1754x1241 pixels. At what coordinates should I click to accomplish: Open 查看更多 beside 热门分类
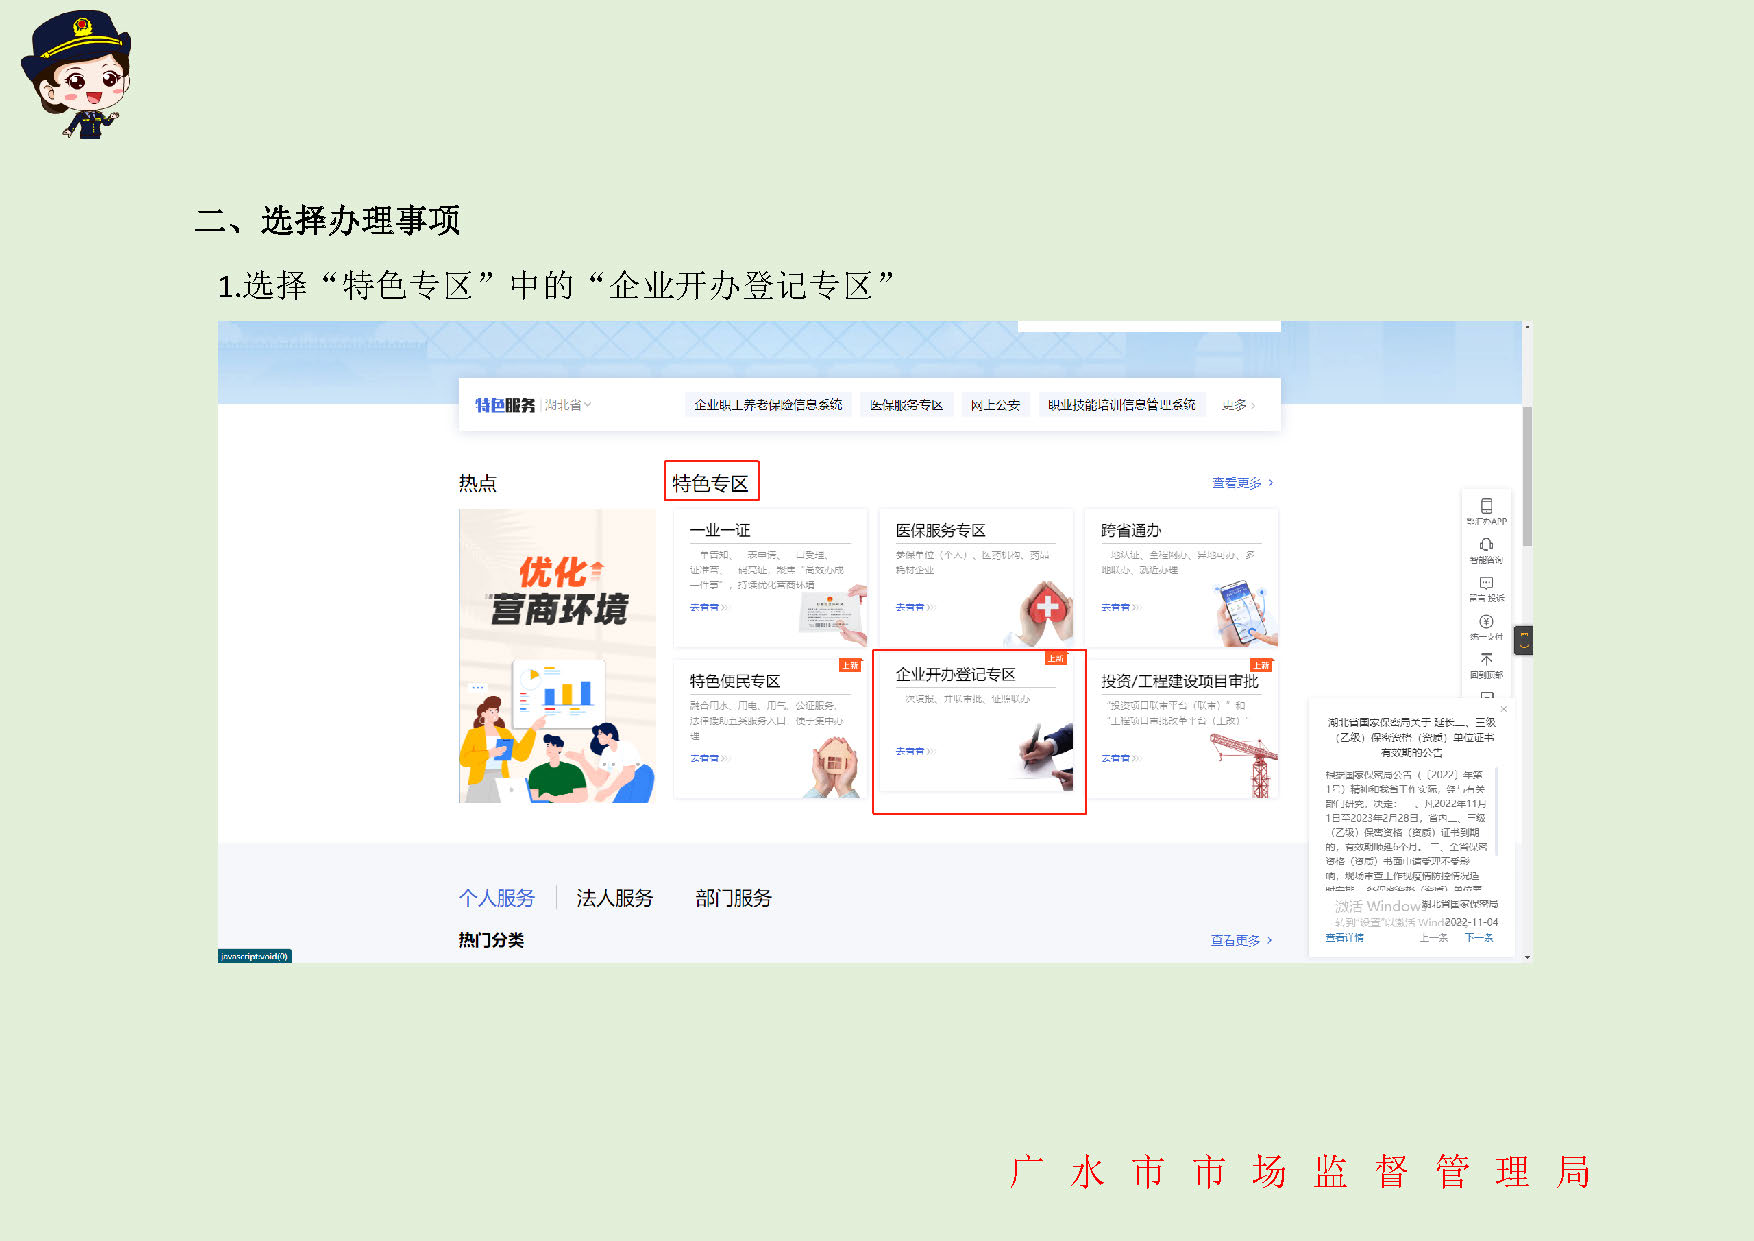pyautogui.click(x=1241, y=940)
